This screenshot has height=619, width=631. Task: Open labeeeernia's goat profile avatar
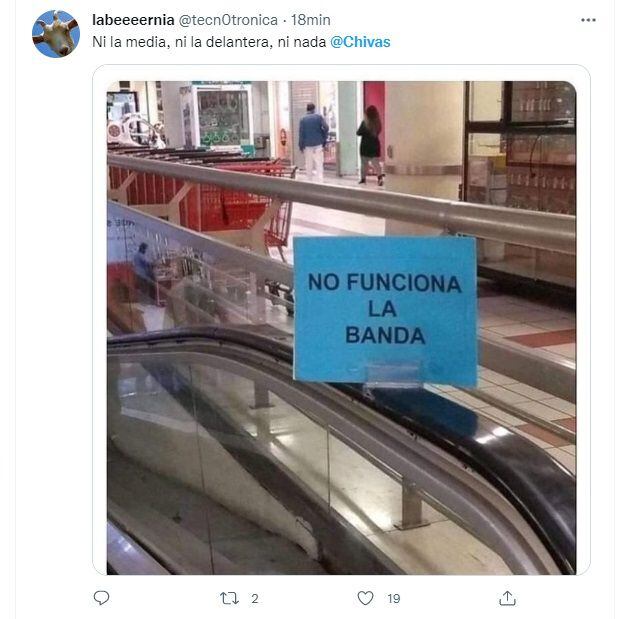click(x=56, y=34)
